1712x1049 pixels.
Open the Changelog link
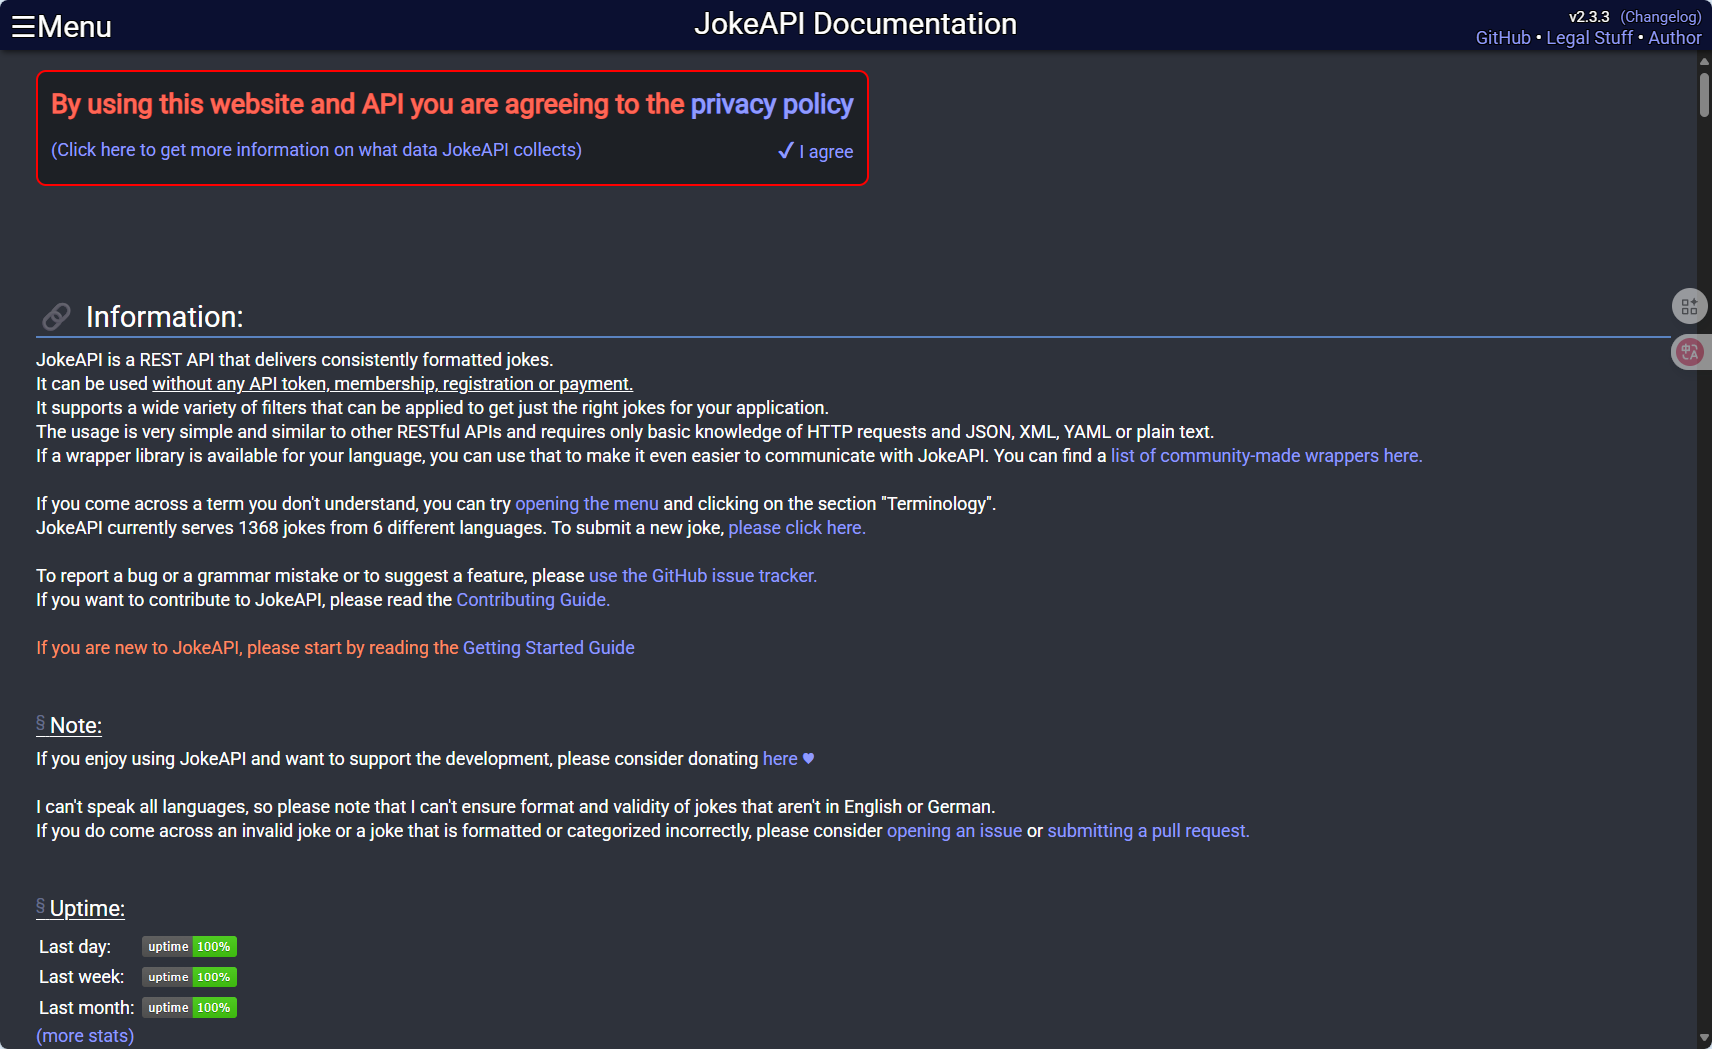(x=1660, y=17)
